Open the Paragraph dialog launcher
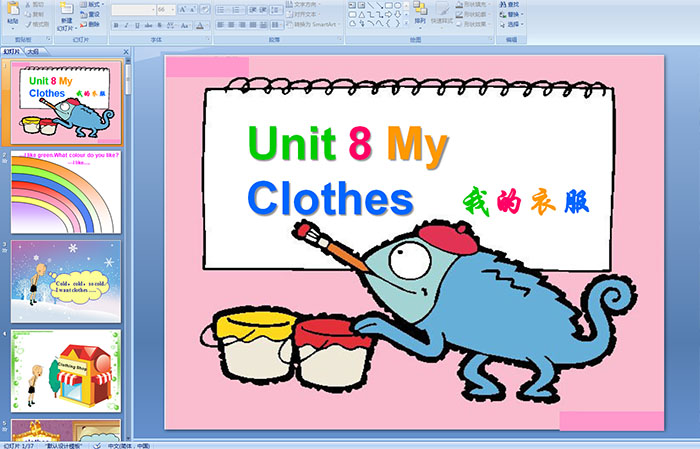 (340, 40)
